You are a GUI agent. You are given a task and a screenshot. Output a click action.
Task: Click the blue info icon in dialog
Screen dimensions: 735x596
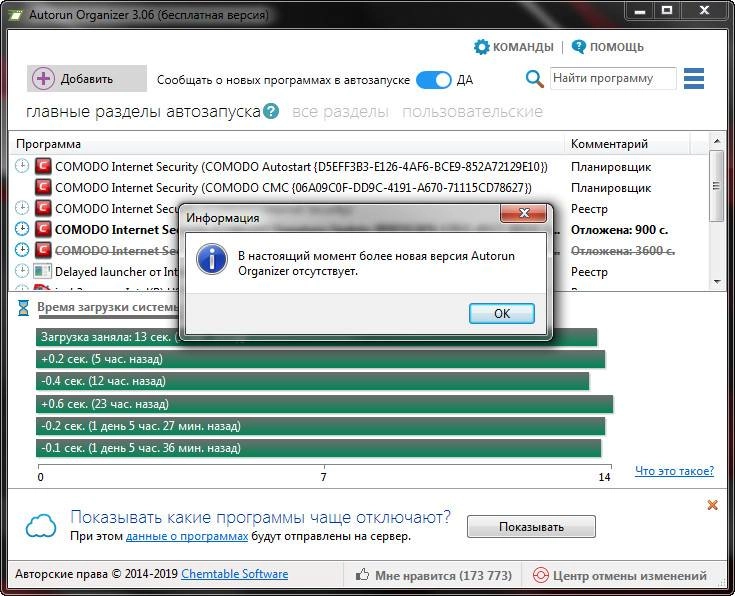[212, 258]
